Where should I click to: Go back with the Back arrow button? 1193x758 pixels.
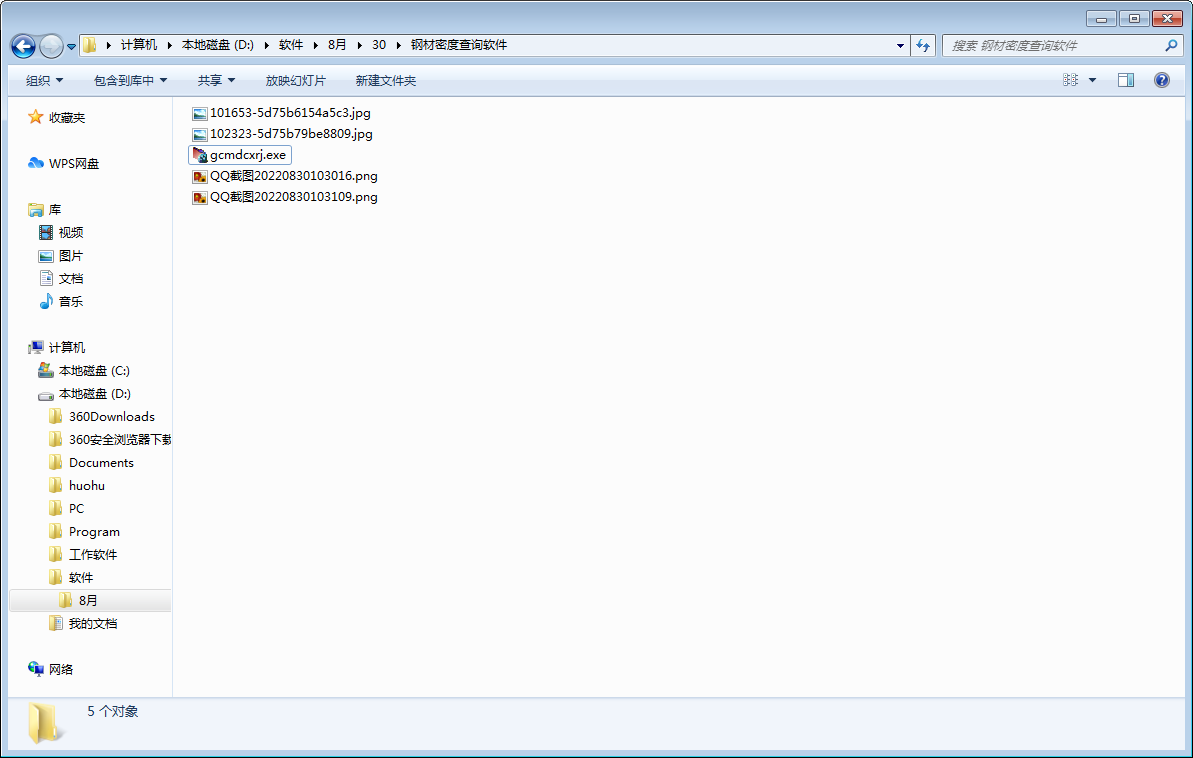24,46
